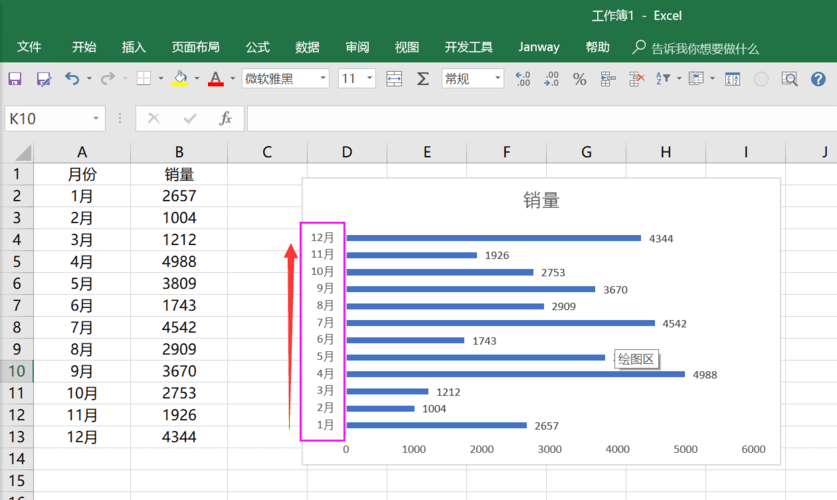Switch to the 页面布局 tab
This screenshot has width=837, height=500.
(x=195, y=47)
